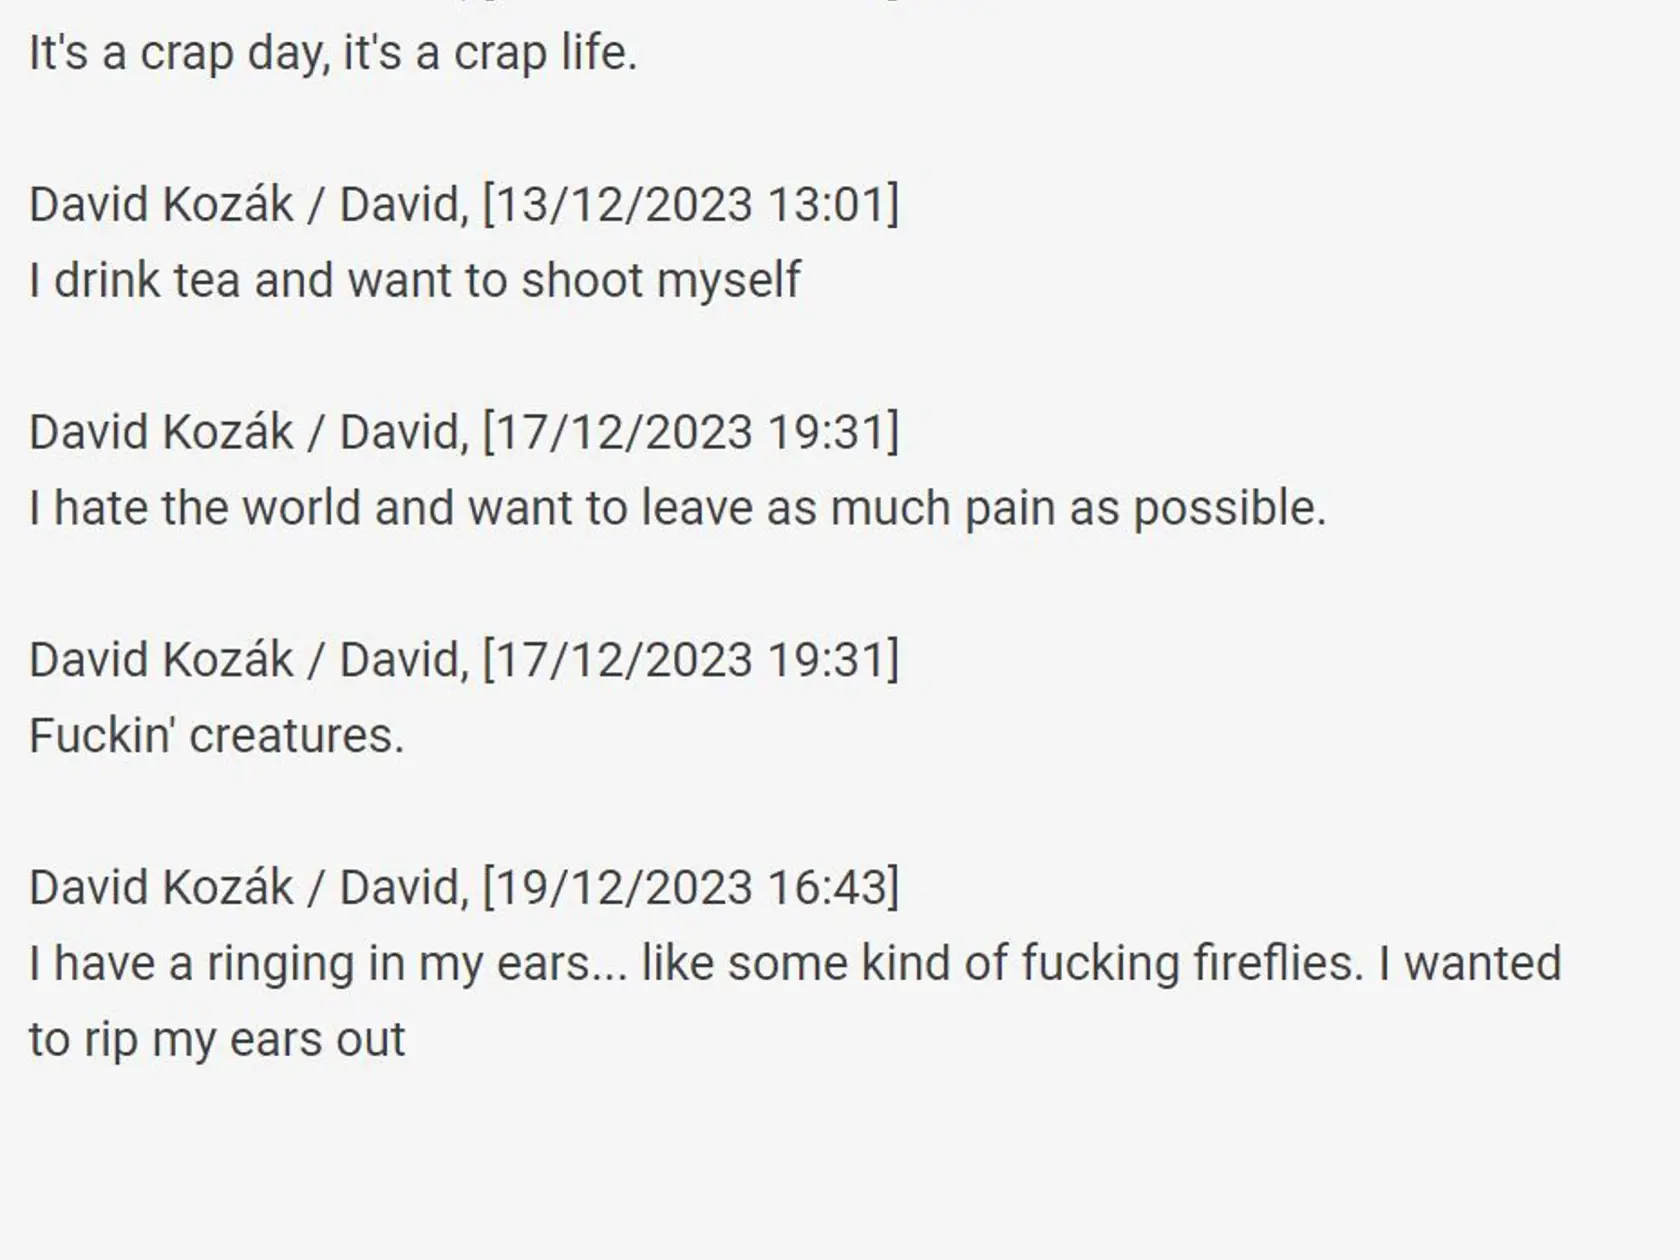Click the words "as possible."
The height and width of the screenshot is (1260, 1680).
point(1198,508)
